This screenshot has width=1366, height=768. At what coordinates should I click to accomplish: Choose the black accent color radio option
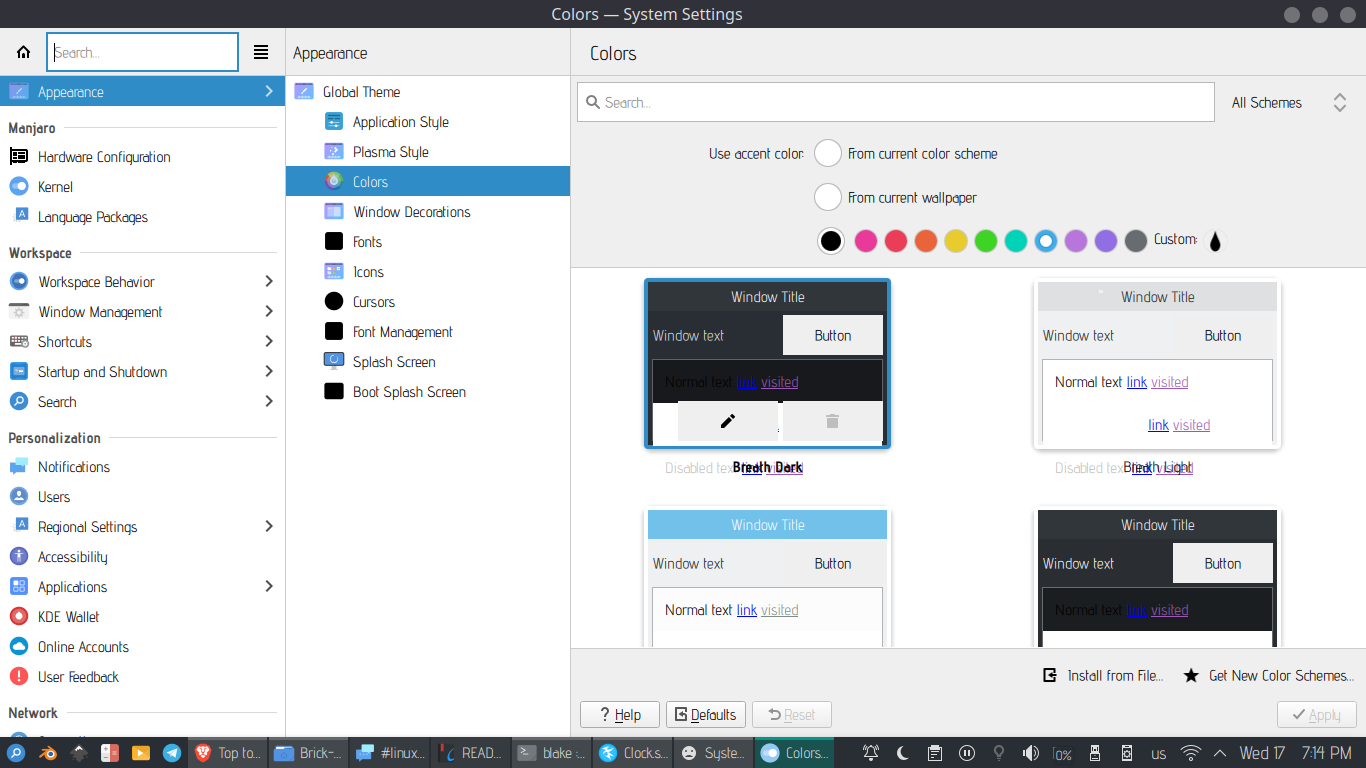(x=831, y=241)
